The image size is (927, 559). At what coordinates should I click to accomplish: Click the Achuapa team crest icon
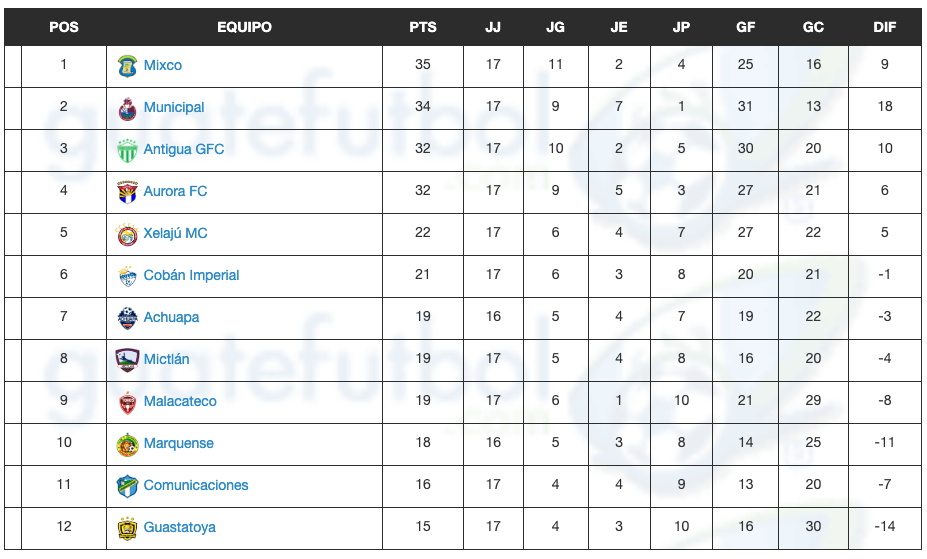point(127,318)
